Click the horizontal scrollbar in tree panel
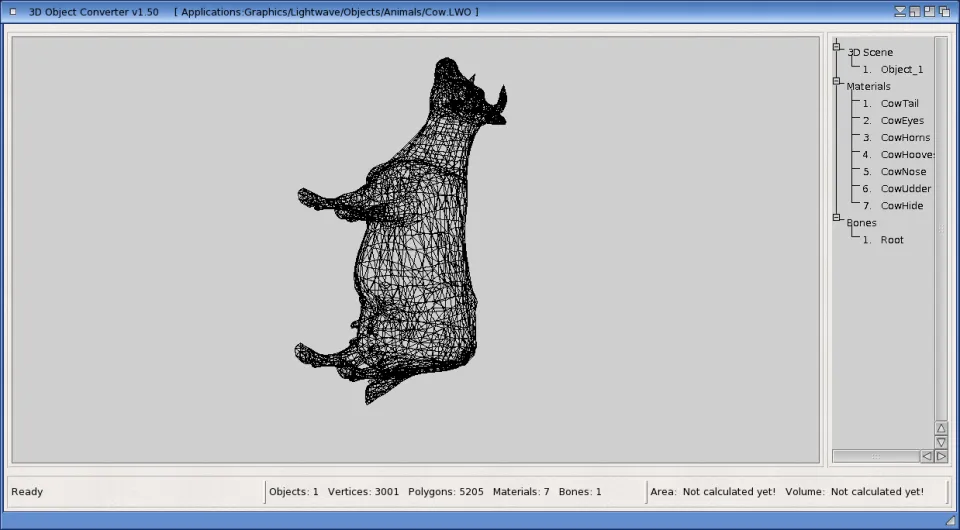 click(875, 456)
